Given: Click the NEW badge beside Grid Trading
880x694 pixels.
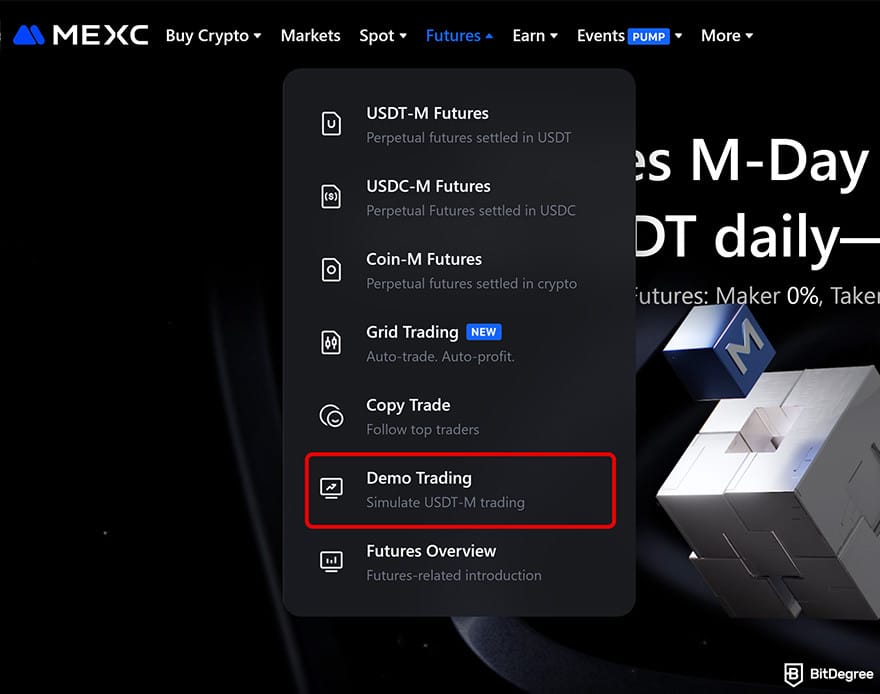Looking at the screenshot, I should click(x=485, y=332).
